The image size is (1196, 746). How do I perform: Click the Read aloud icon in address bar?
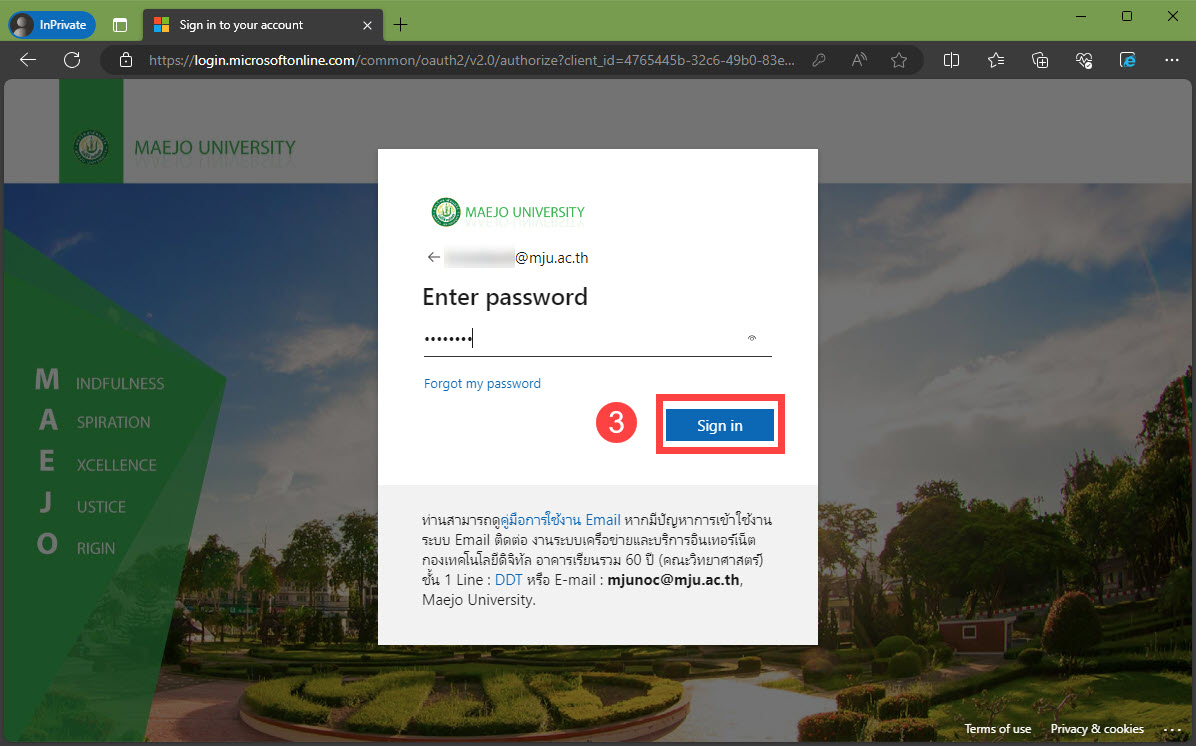(859, 60)
